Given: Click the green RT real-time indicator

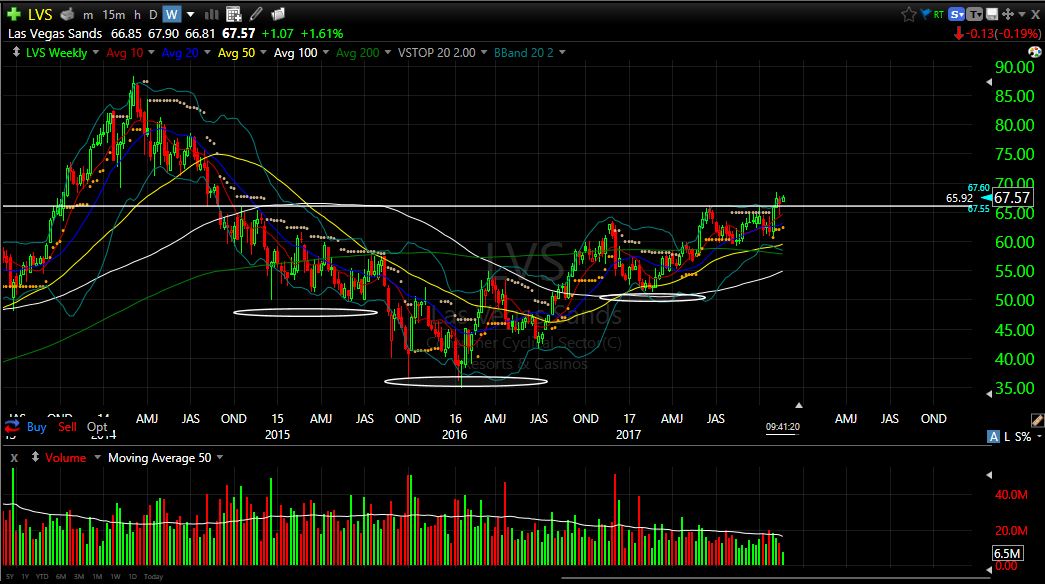Looking at the screenshot, I should pos(938,14).
